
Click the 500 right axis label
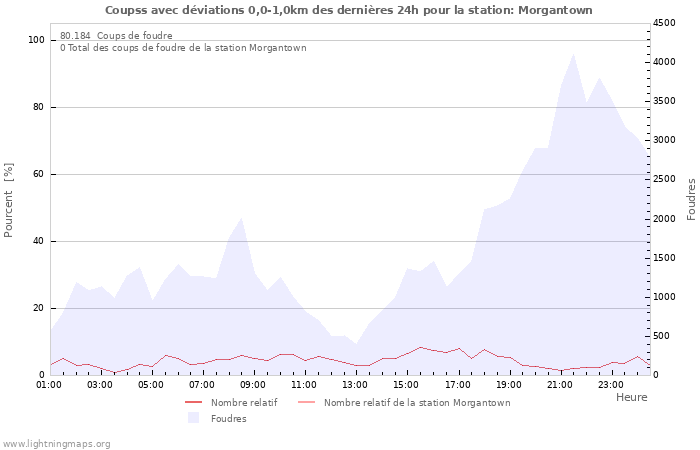click(x=662, y=336)
